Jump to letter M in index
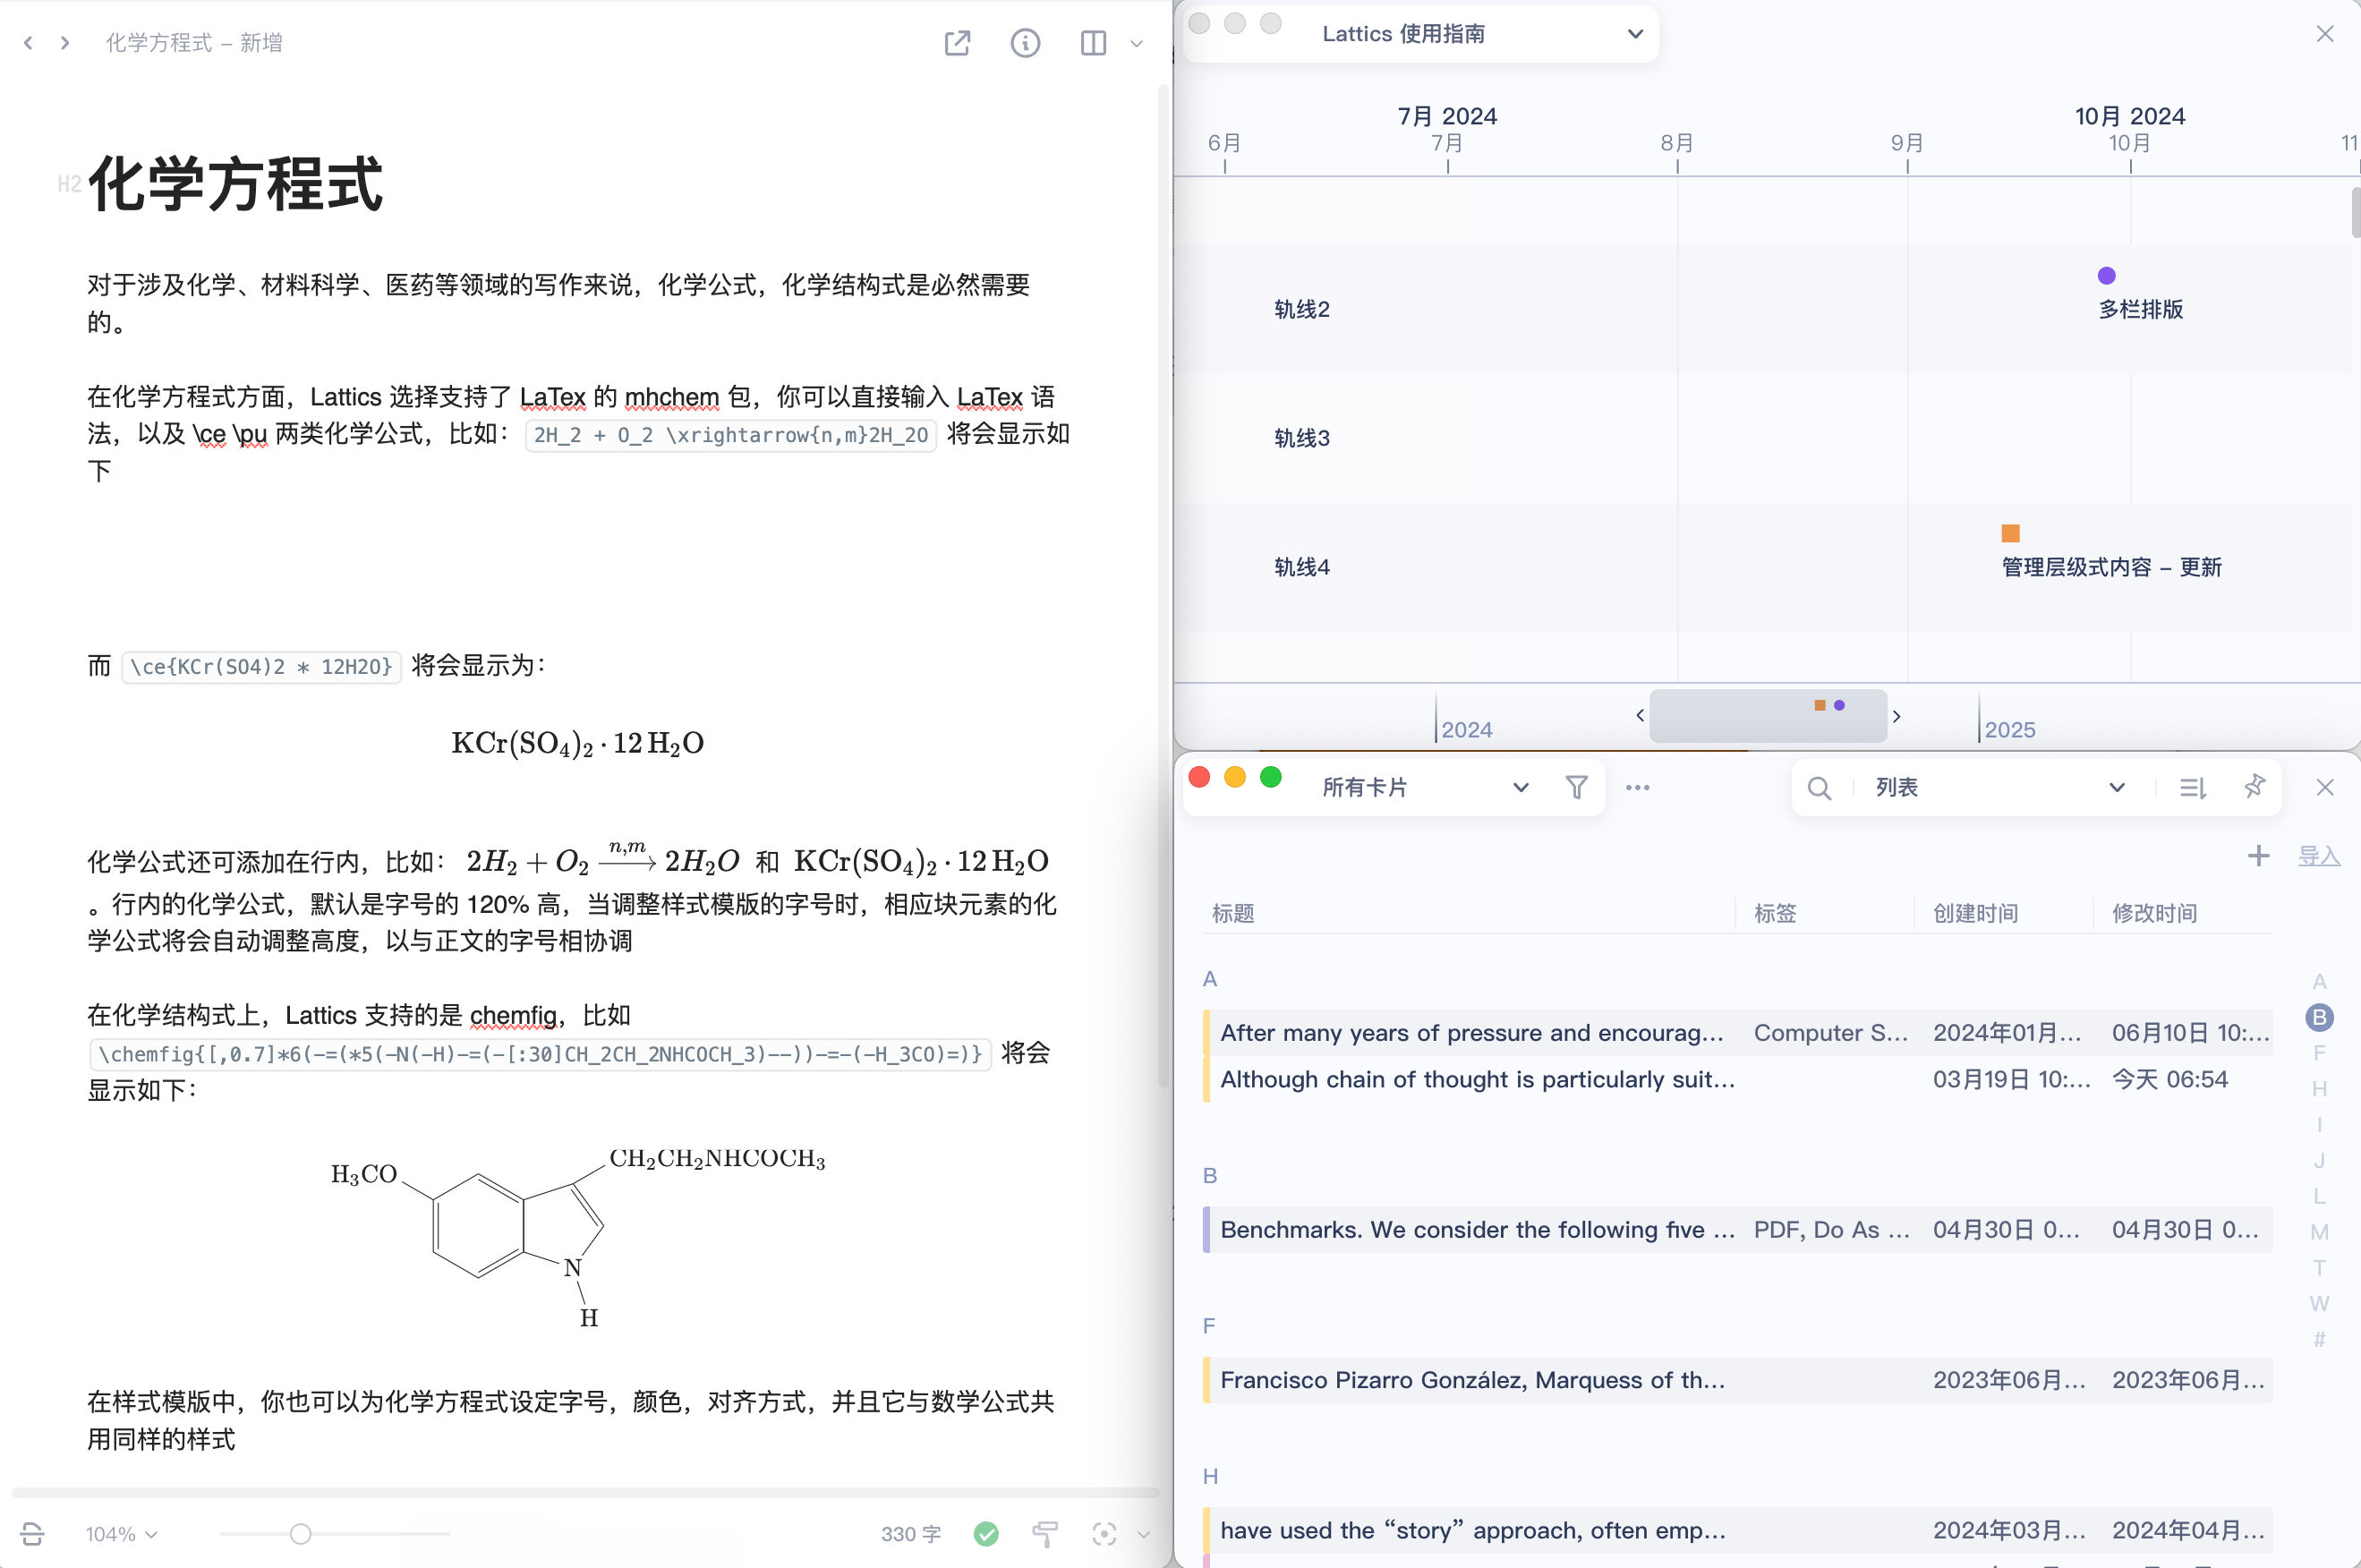Screen dimensions: 2361x1568 click(2319, 1233)
